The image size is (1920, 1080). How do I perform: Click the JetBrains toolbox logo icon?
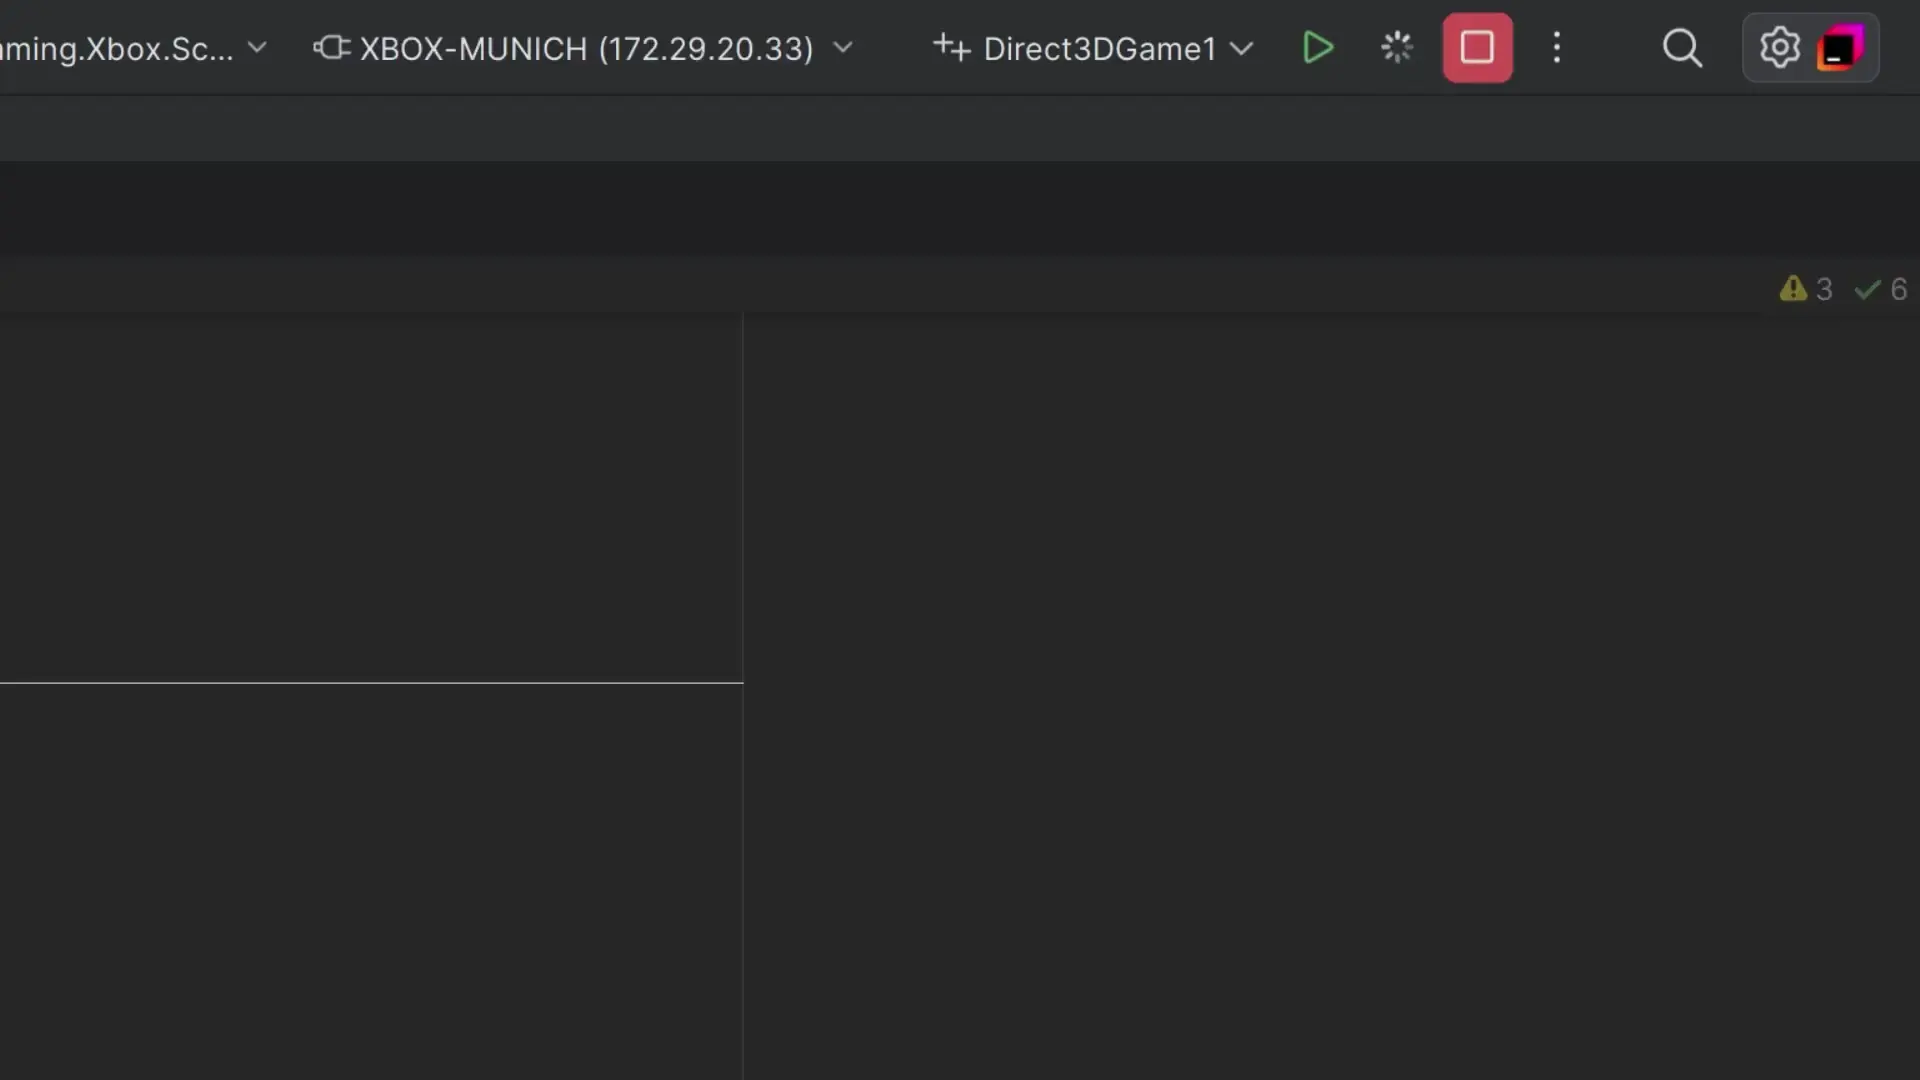point(1841,48)
